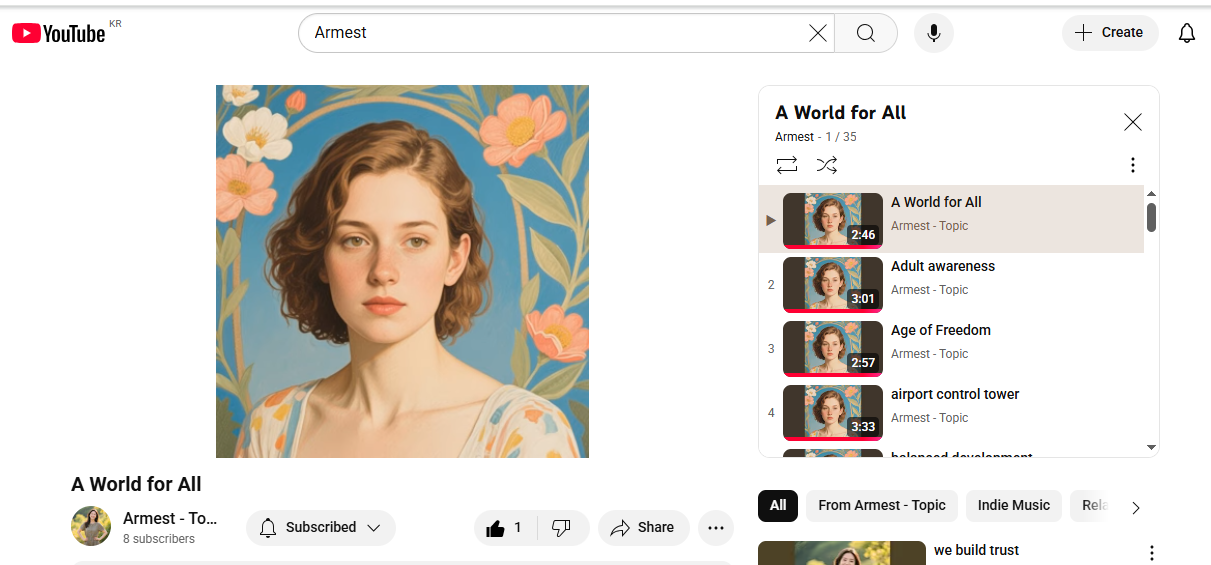1211x565 pixels.
Task: Show more filter chips with arrow
Action: (1135, 507)
